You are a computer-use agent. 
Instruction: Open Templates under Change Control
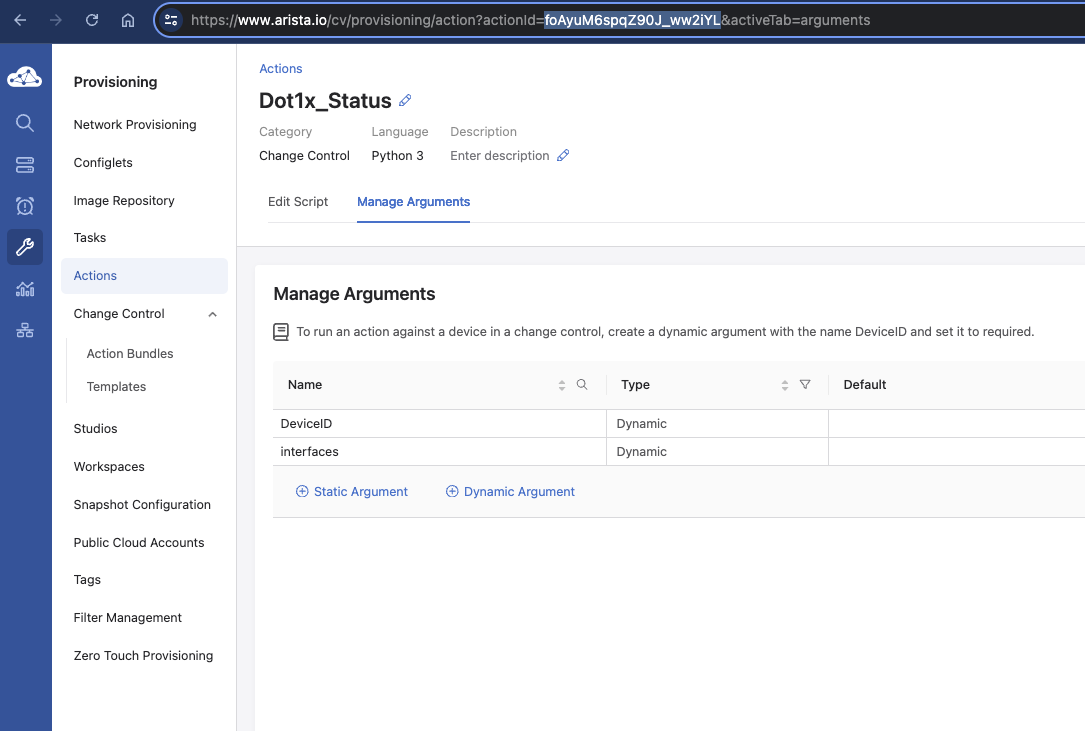116,387
